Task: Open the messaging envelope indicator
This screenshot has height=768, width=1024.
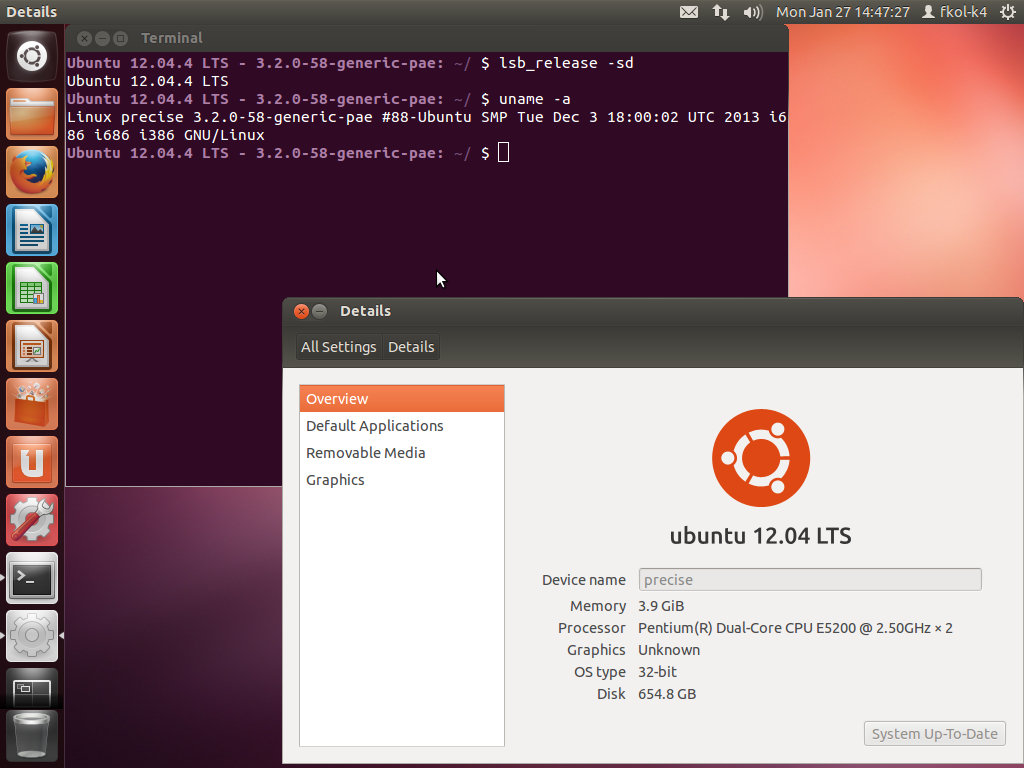Action: pos(689,12)
